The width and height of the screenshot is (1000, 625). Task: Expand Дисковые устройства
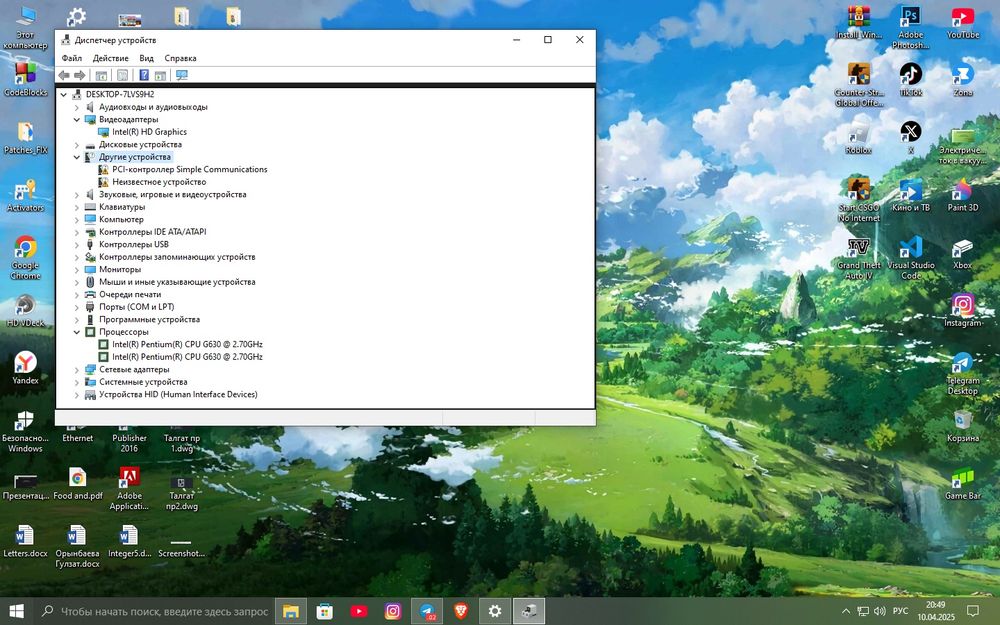coord(77,145)
